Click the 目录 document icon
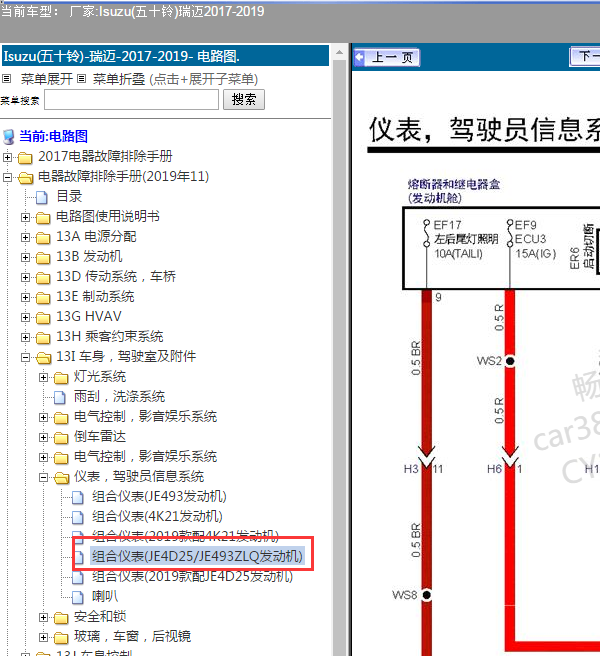600x656 pixels. click(x=42, y=197)
